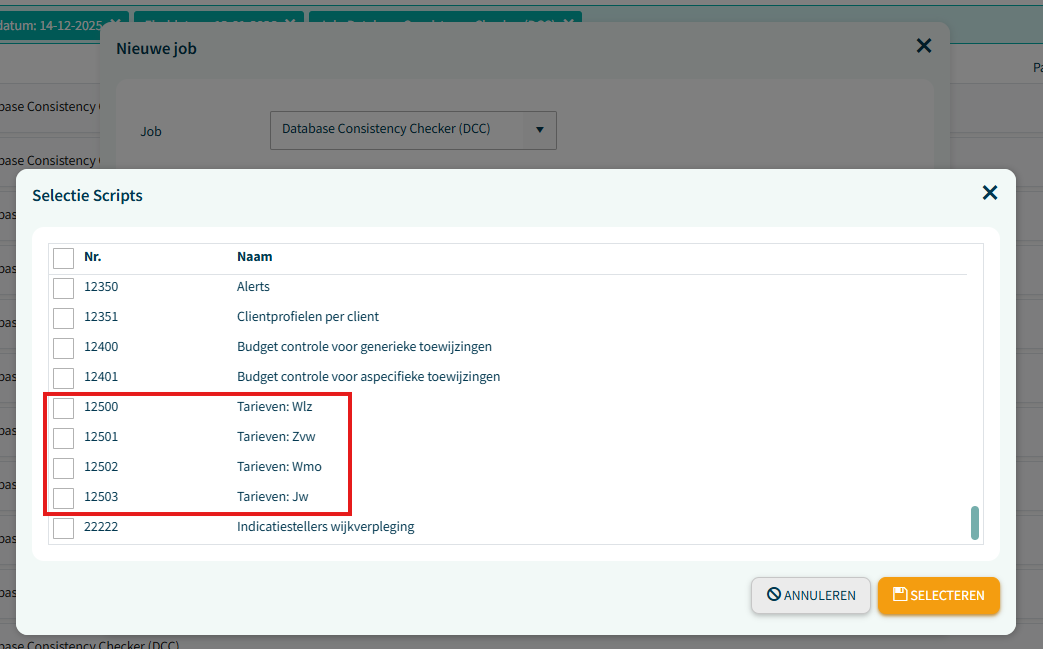Enable script 12400 generic budget control
1043x649 pixels.
pos(64,348)
